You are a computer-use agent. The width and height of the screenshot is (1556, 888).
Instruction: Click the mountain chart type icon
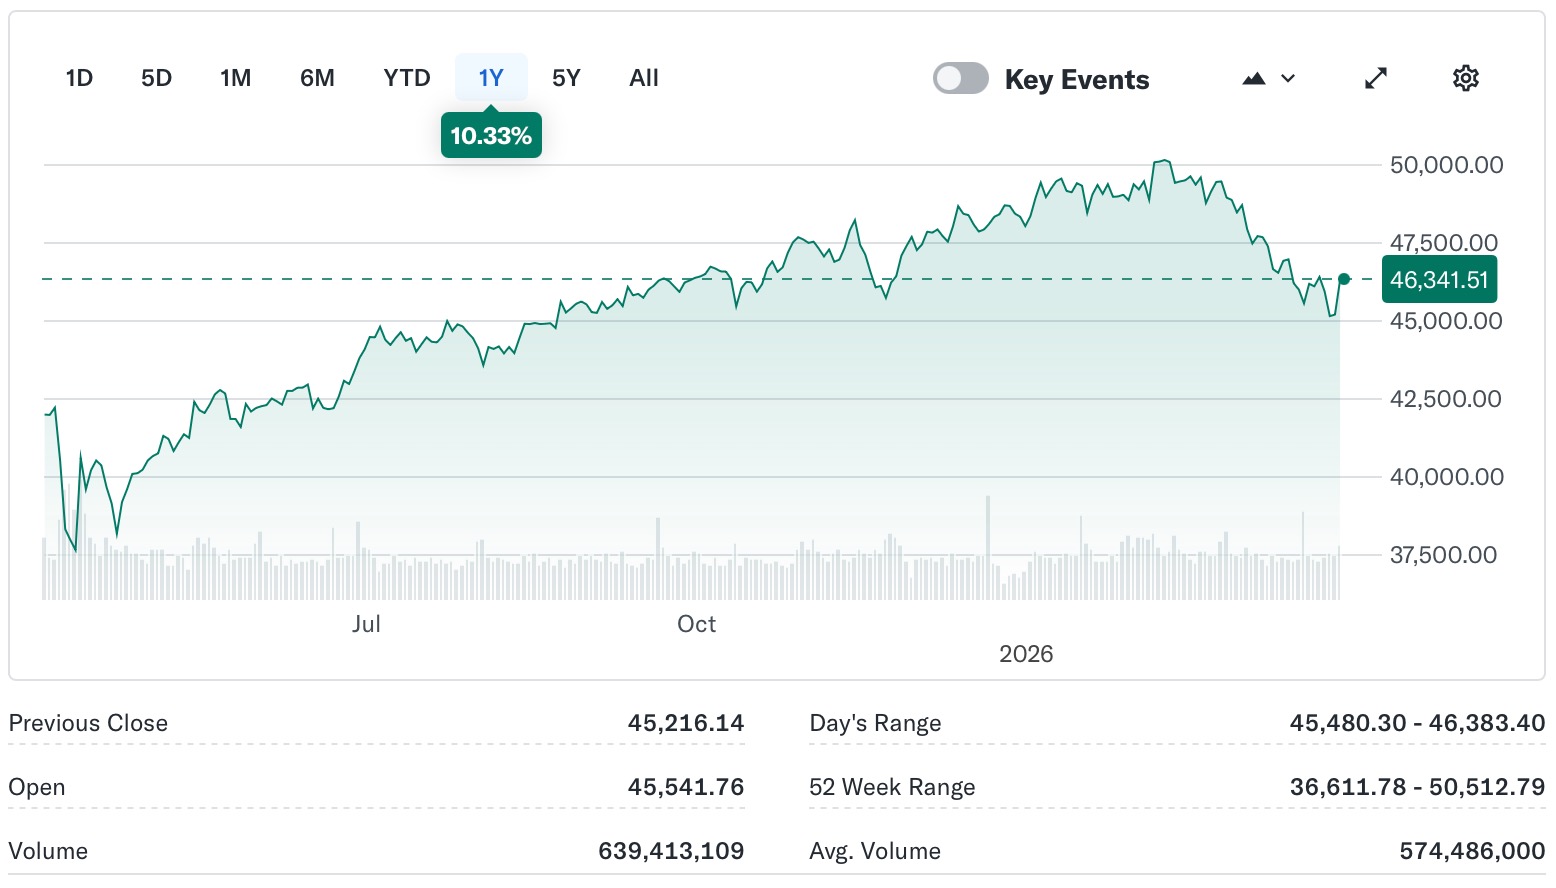click(1253, 78)
